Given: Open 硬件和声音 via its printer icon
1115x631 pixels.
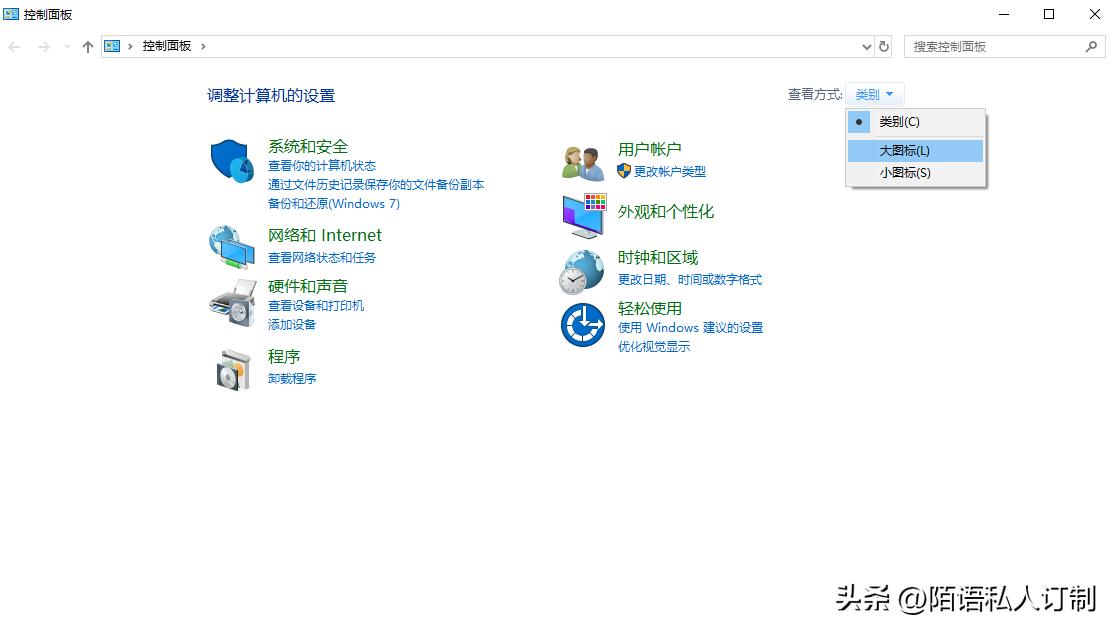Looking at the screenshot, I should pyautogui.click(x=231, y=304).
